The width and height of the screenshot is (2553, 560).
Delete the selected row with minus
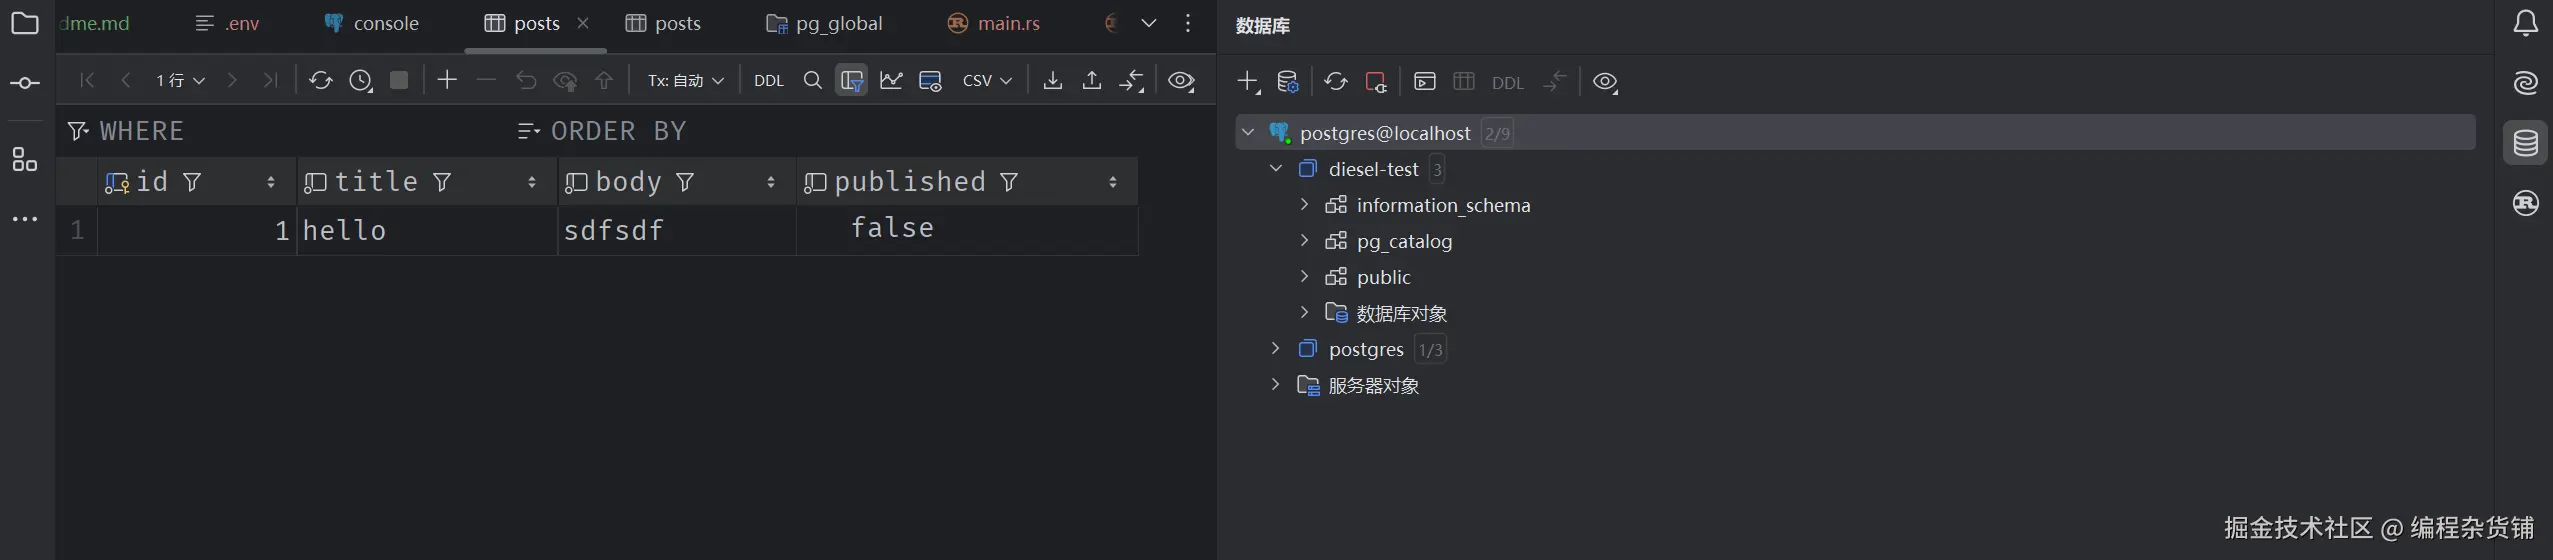(486, 80)
